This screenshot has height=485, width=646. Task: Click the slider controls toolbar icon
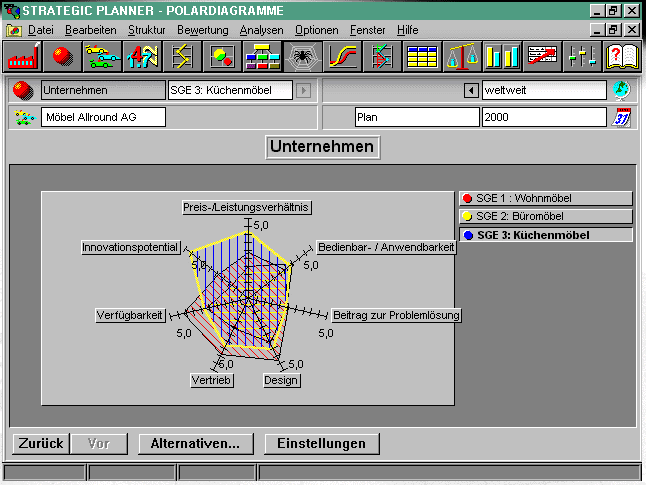click(x=582, y=56)
